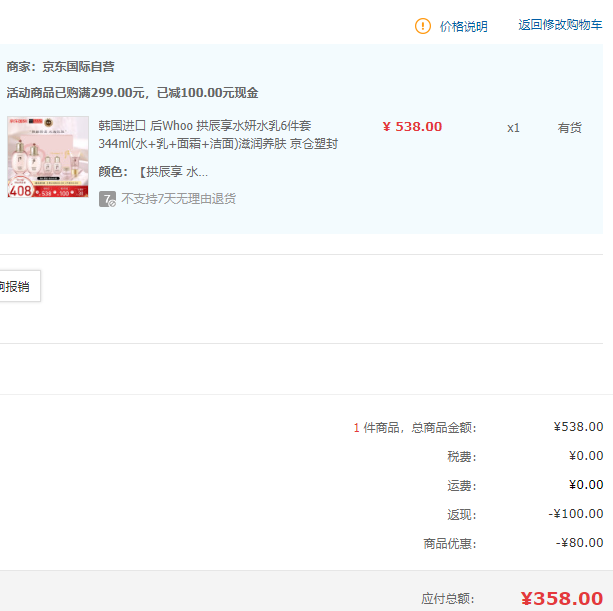Click the 有货 stock status text
The image size is (613, 611).
coord(570,128)
